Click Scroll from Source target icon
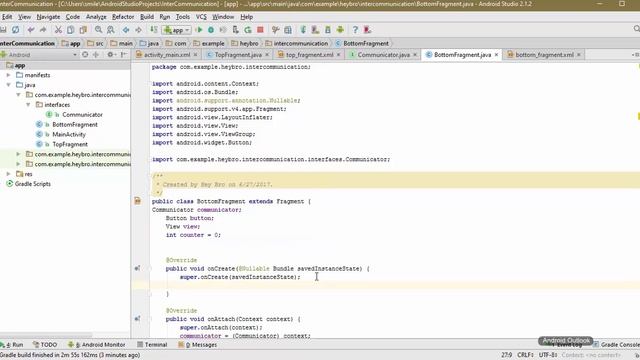This screenshot has height=360, width=640. [x=85, y=55]
